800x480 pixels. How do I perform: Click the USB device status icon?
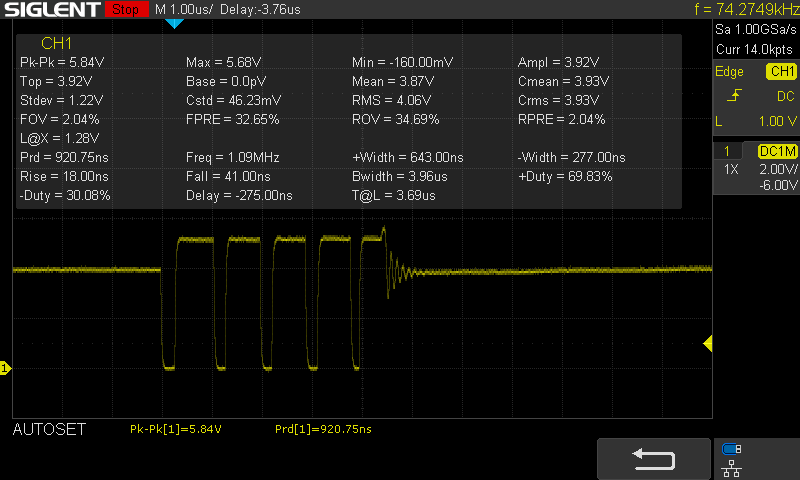point(732,449)
